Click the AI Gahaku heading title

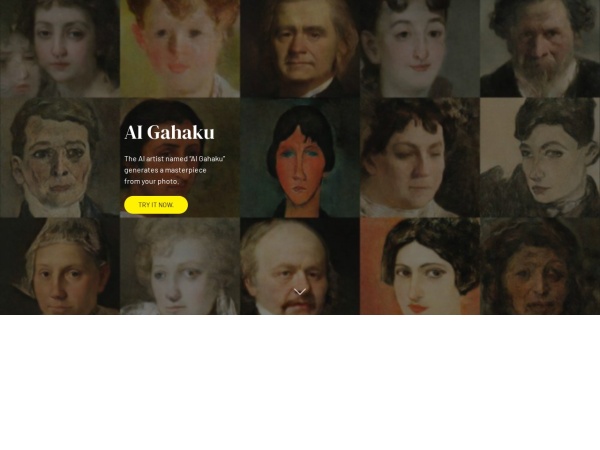pyautogui.click(x=169, y=132)
